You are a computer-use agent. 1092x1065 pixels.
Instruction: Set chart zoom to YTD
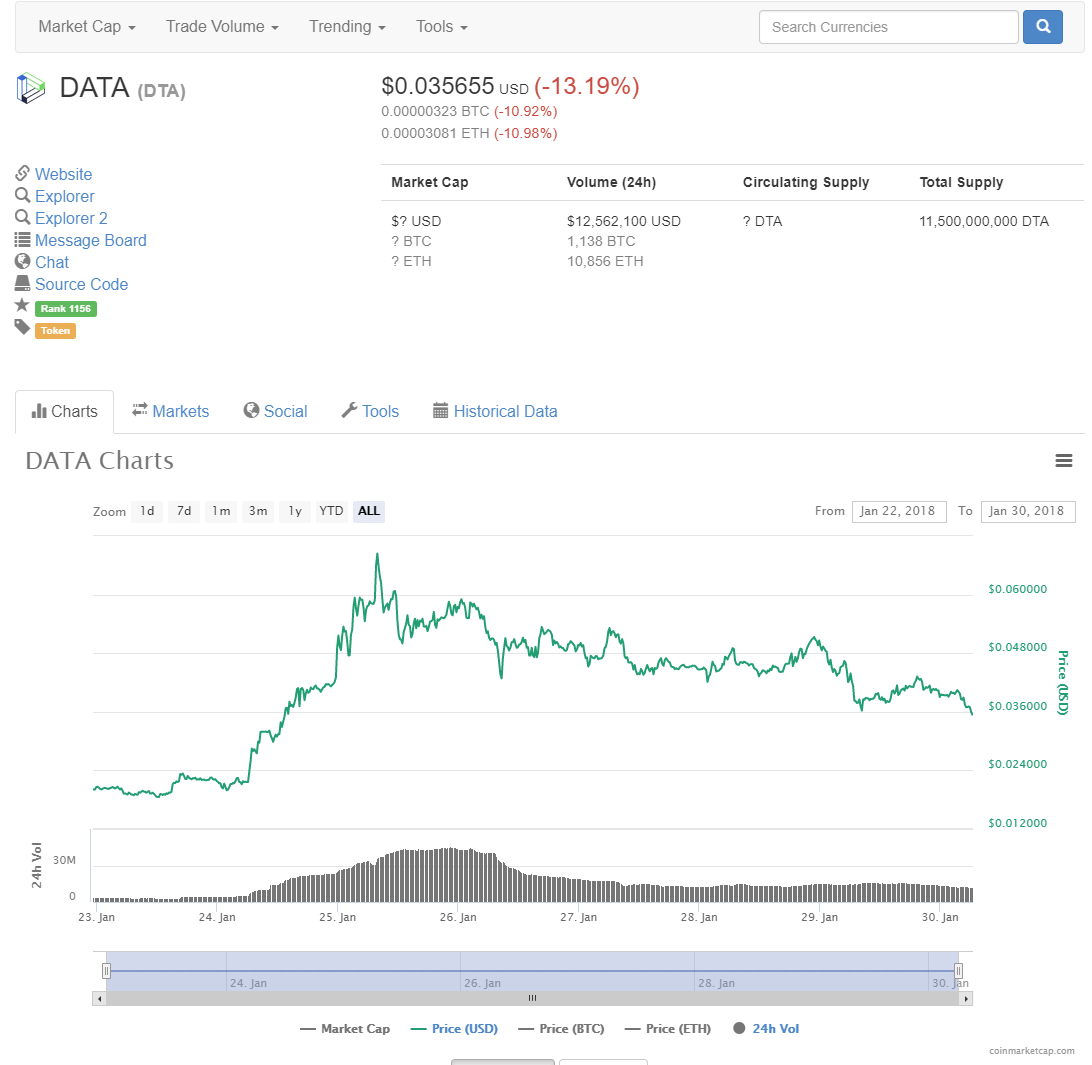332,511
